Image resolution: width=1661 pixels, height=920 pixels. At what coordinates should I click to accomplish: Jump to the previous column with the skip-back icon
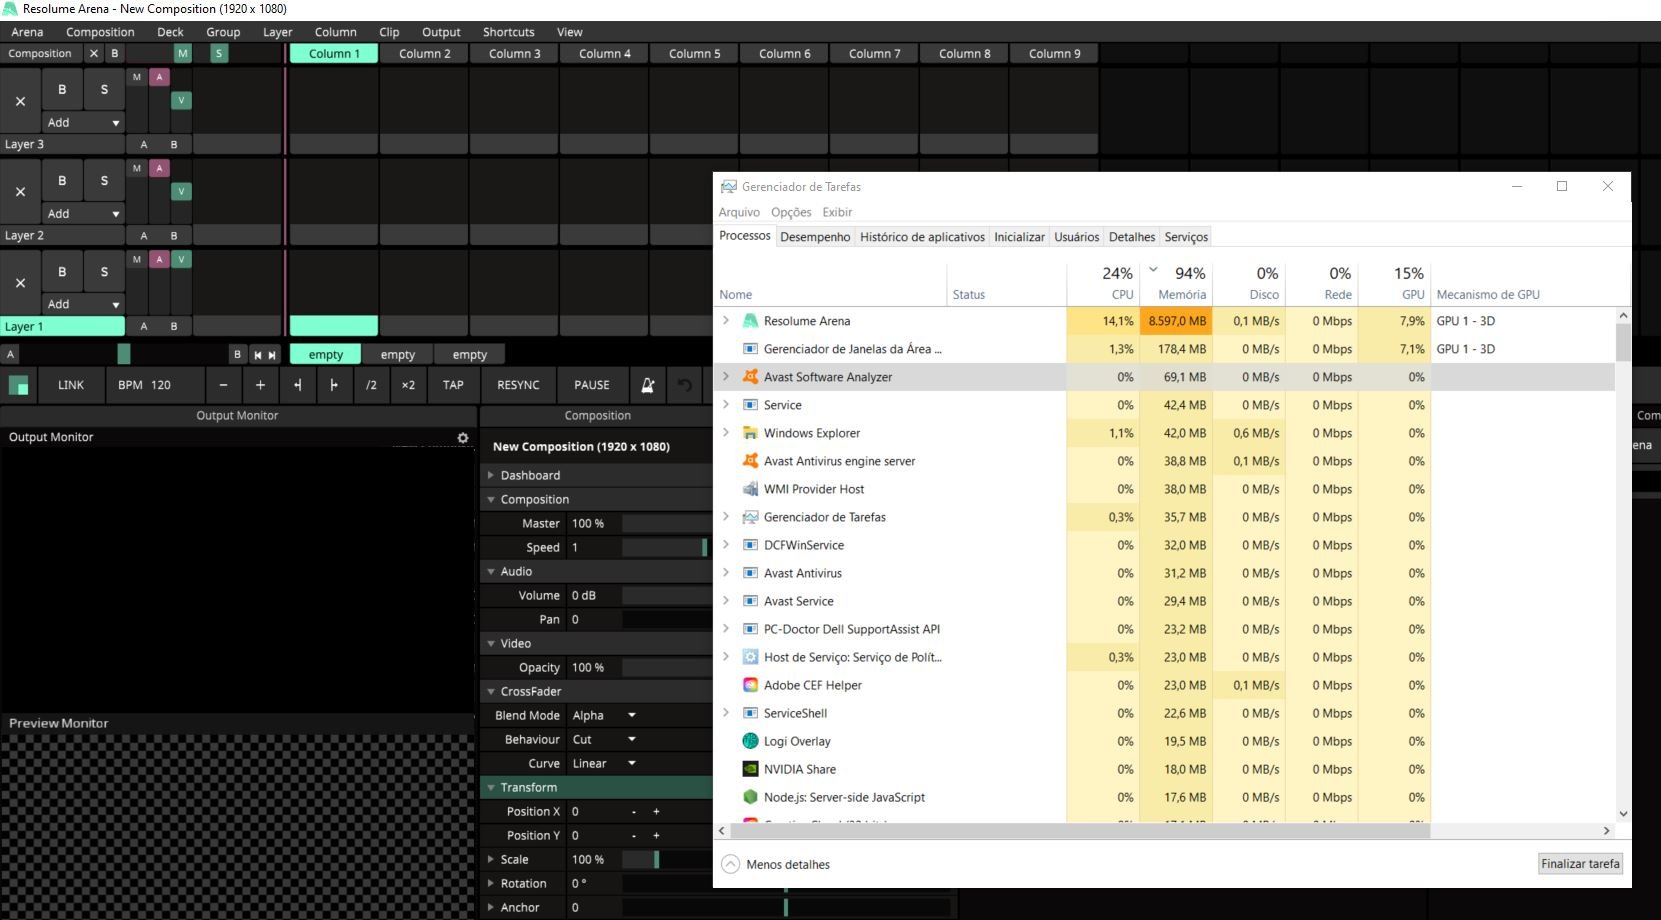point(257,355)
